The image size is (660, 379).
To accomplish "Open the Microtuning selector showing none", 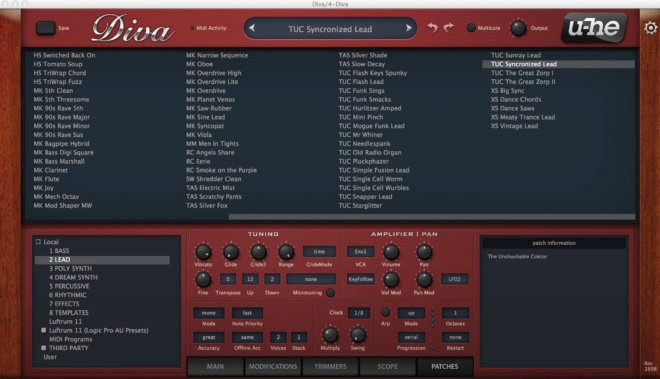I will 311,279.
